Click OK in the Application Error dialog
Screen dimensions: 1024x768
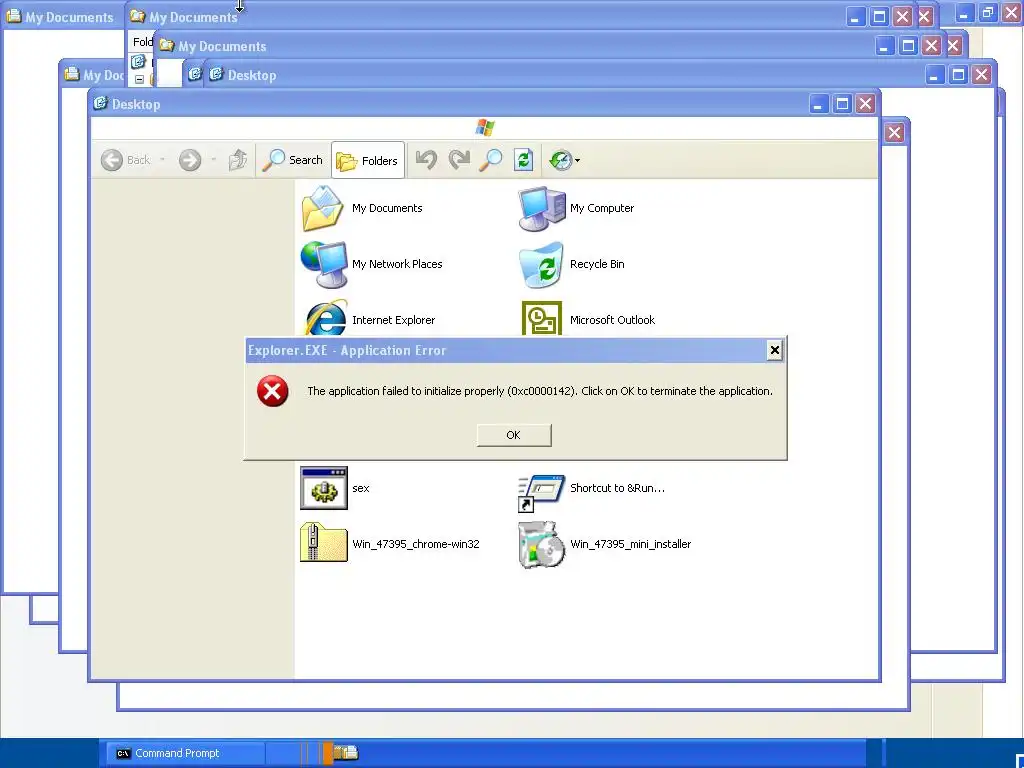pos(514,435)
